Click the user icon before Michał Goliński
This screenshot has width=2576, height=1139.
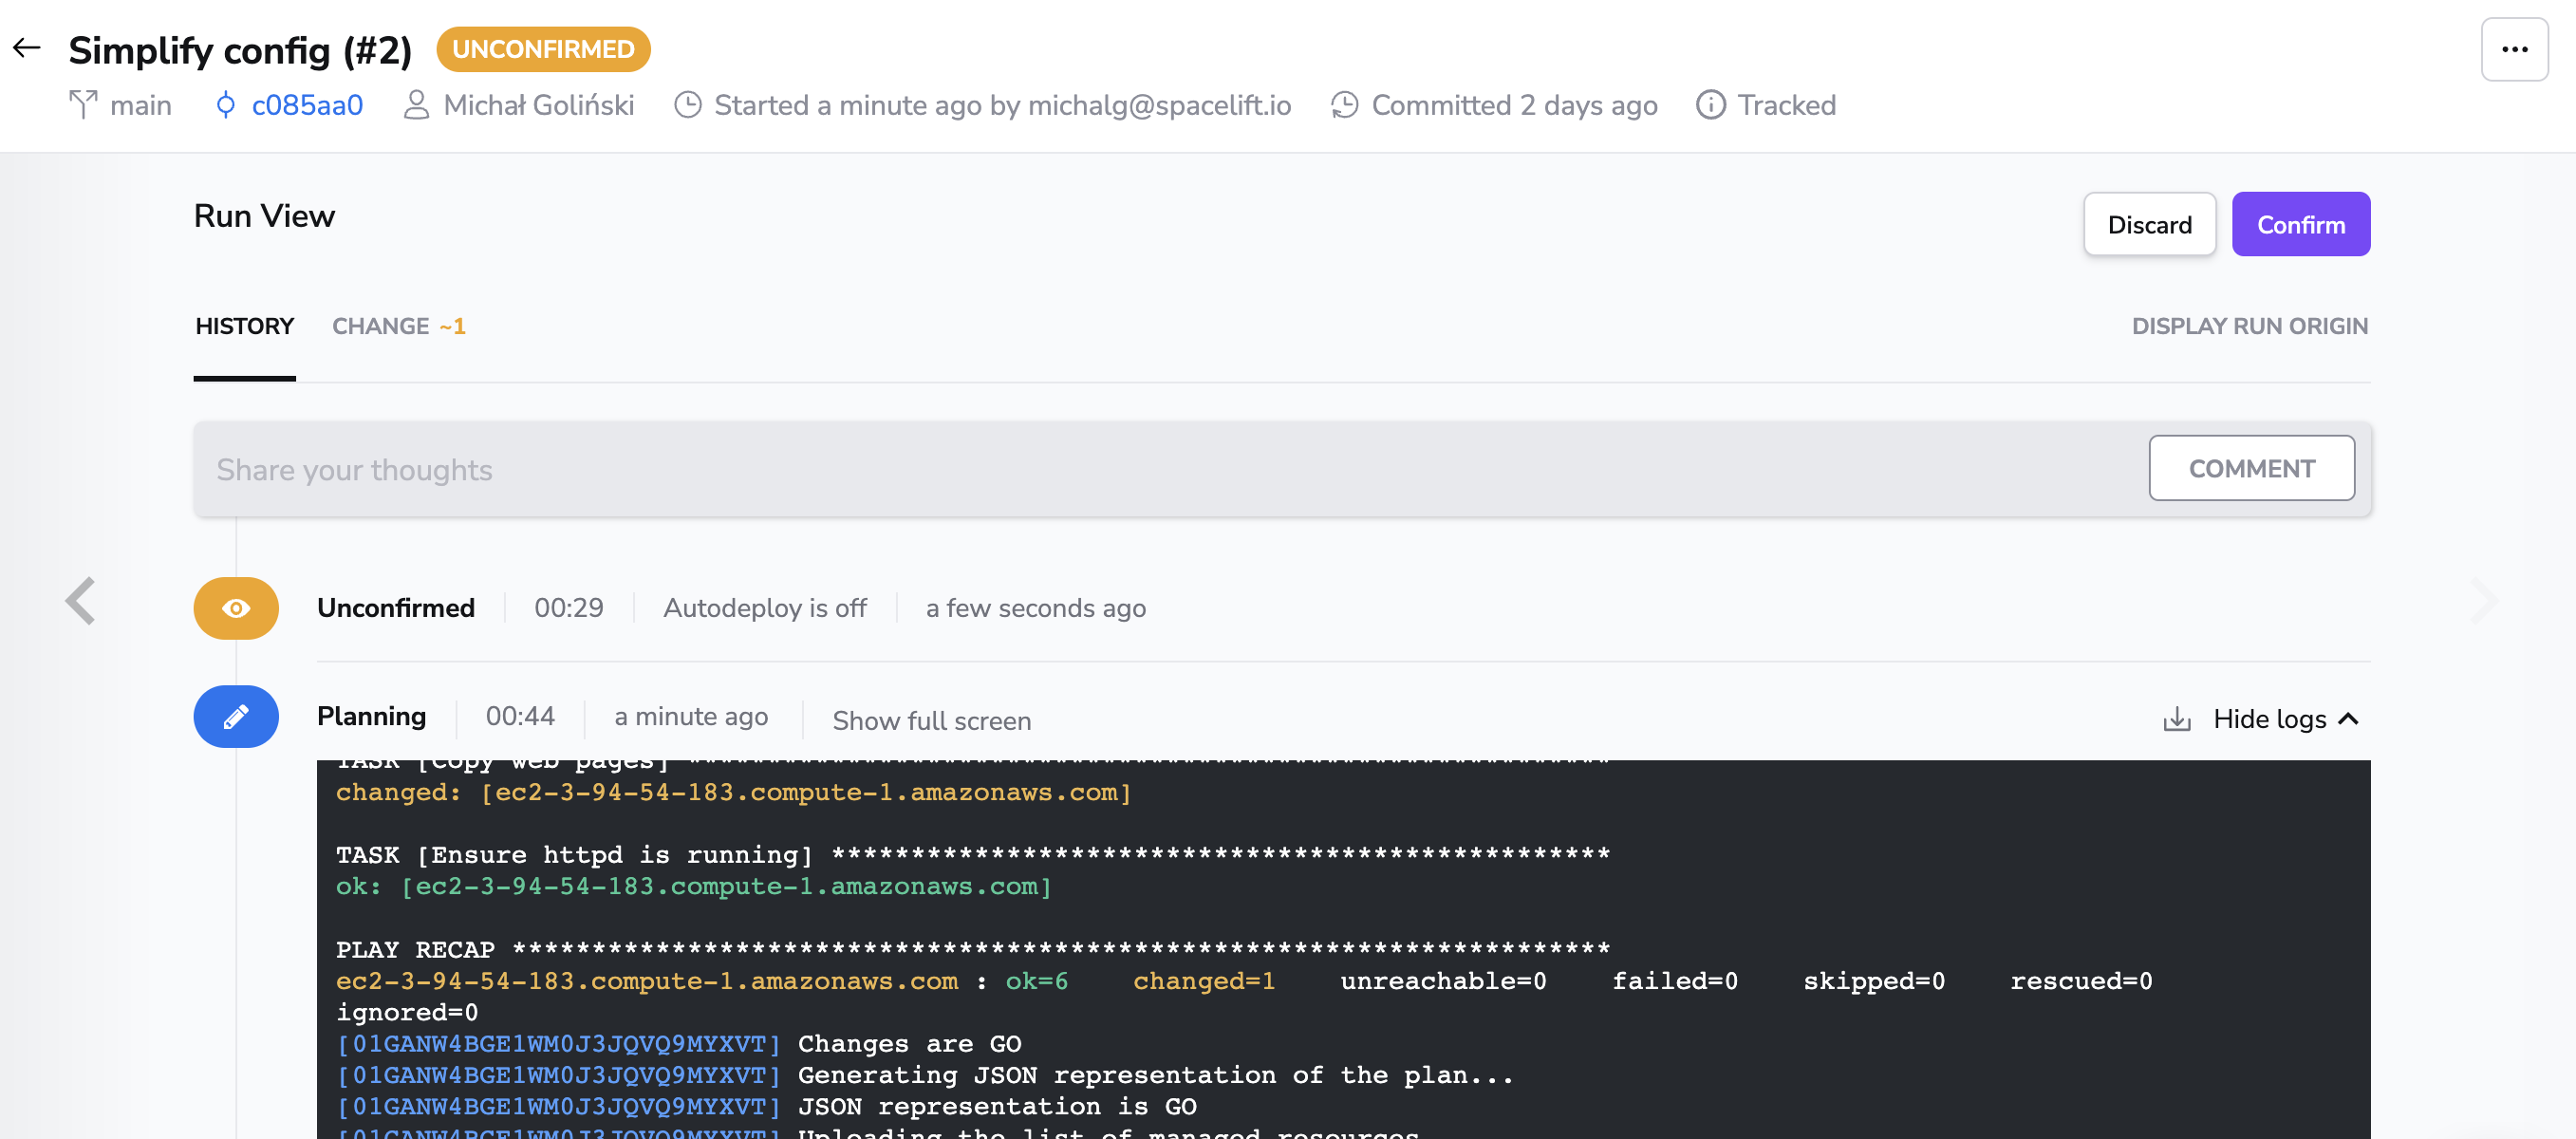[416, 104]
